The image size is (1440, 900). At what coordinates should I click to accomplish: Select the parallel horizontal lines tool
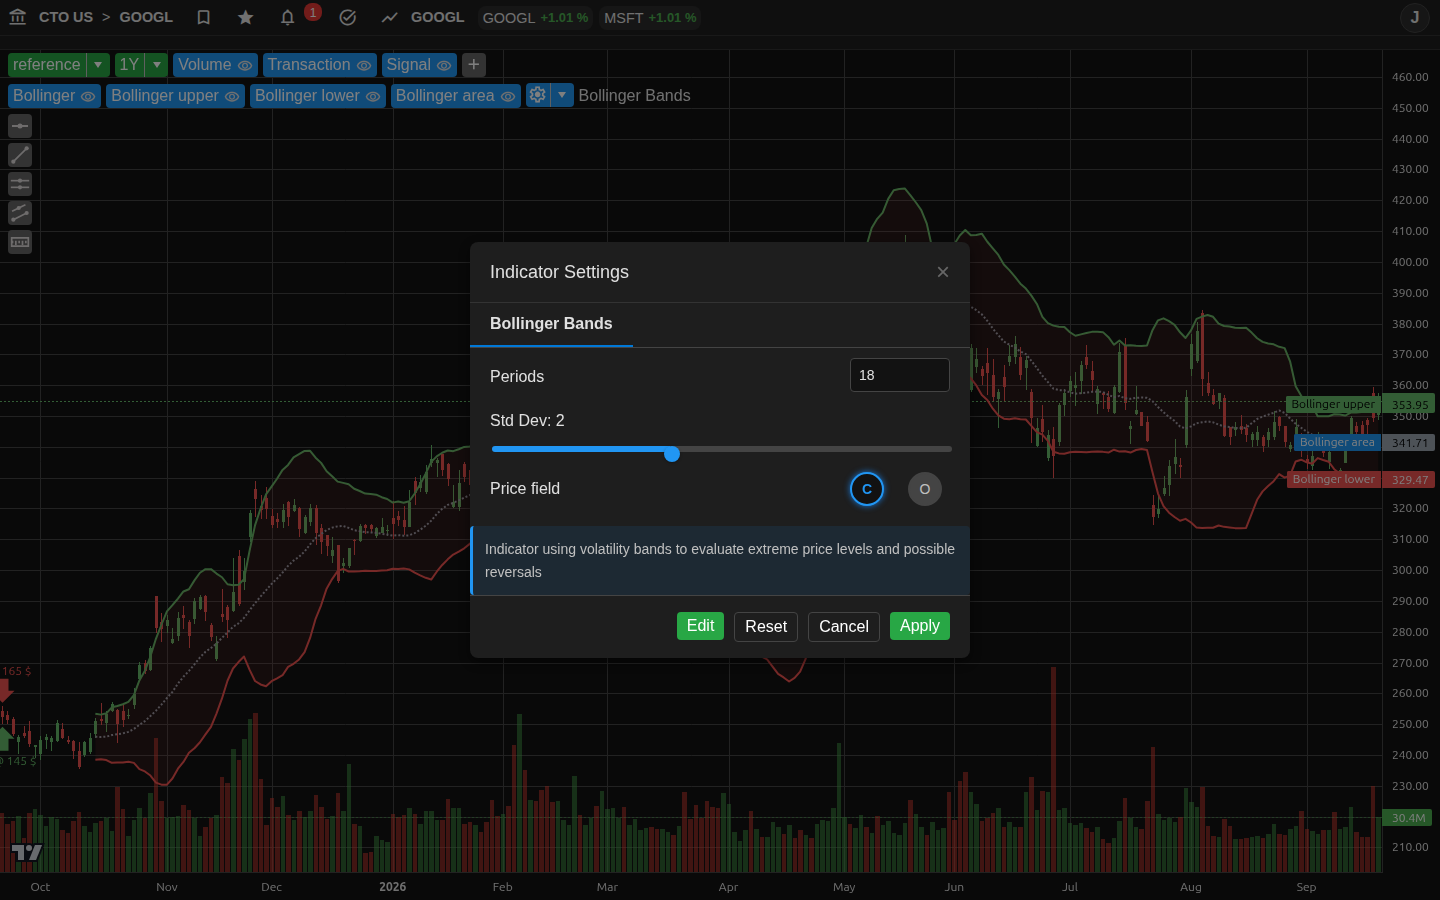[x=20, y=184]
